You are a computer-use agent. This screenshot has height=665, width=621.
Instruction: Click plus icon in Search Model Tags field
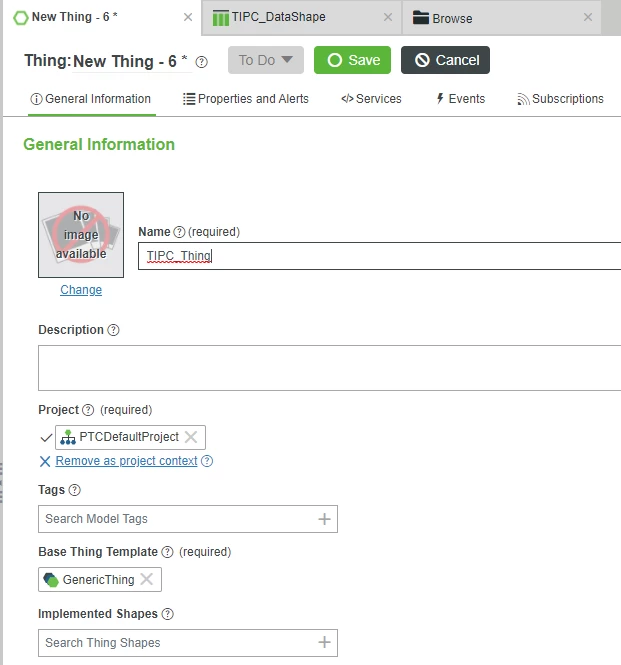324,519
